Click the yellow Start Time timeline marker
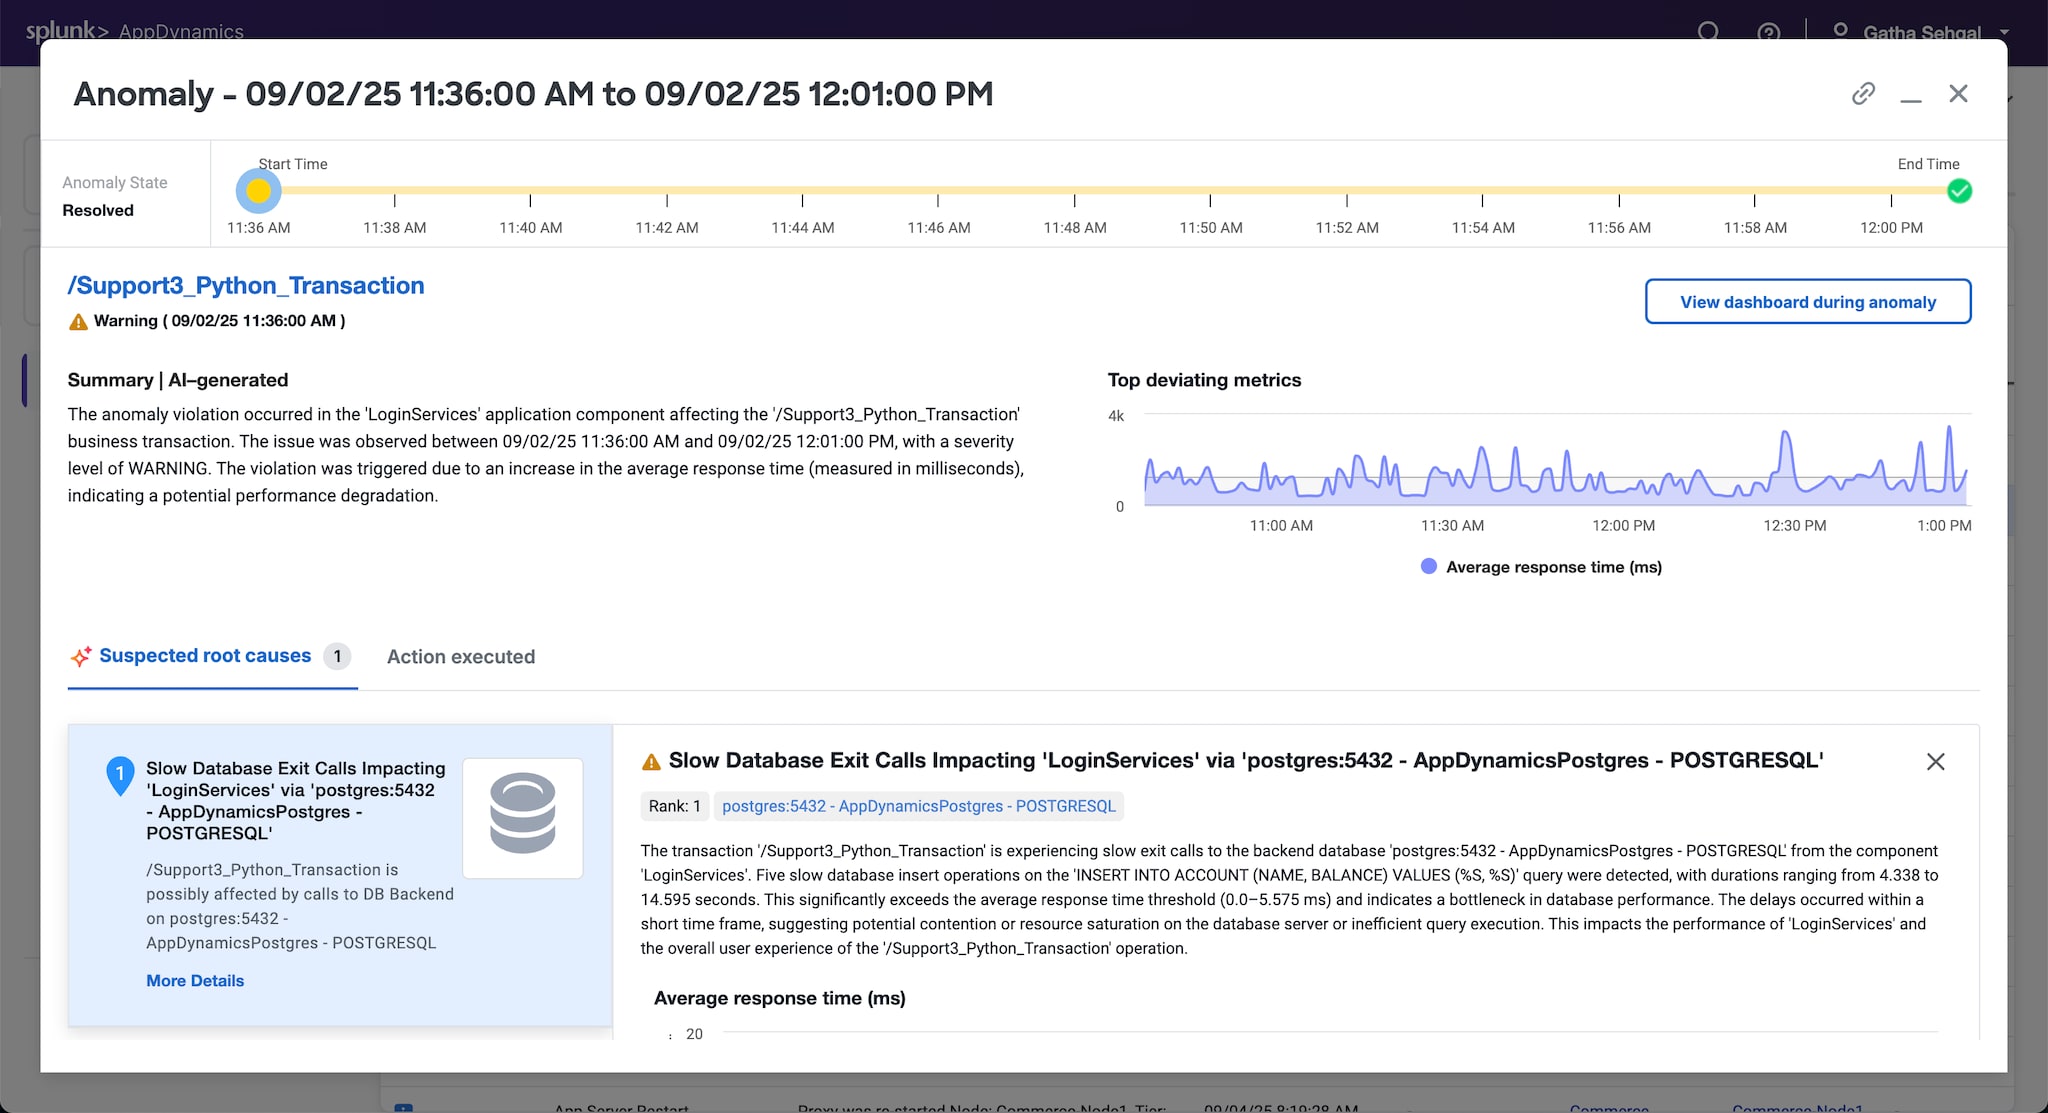The image size is (2048, 1113). [259, 191]
